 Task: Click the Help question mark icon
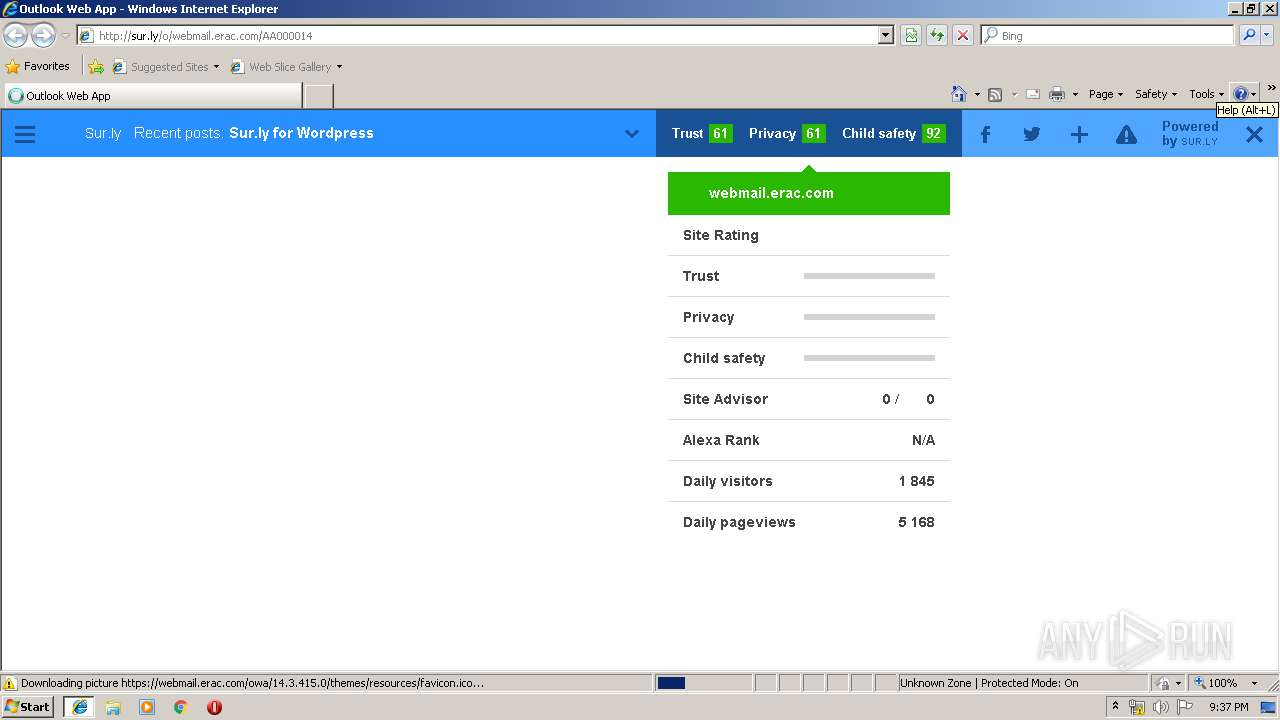(1241, 94)
